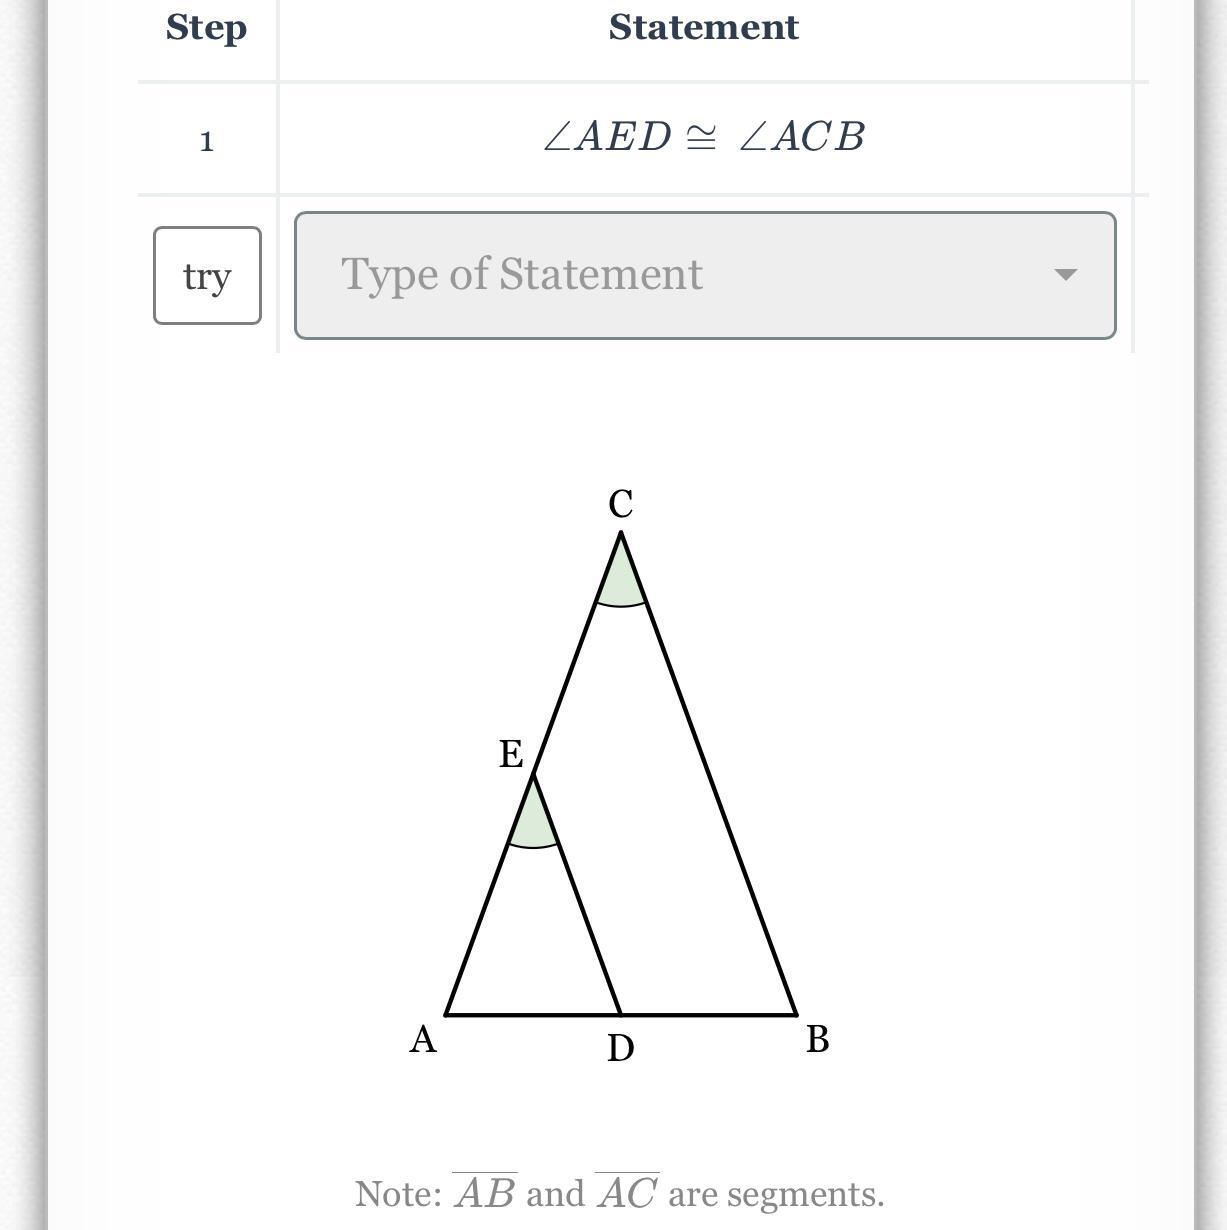This screenshot has width=1227, height=1230.
Task: Select step number 1 in table
Action: [207, 141]
